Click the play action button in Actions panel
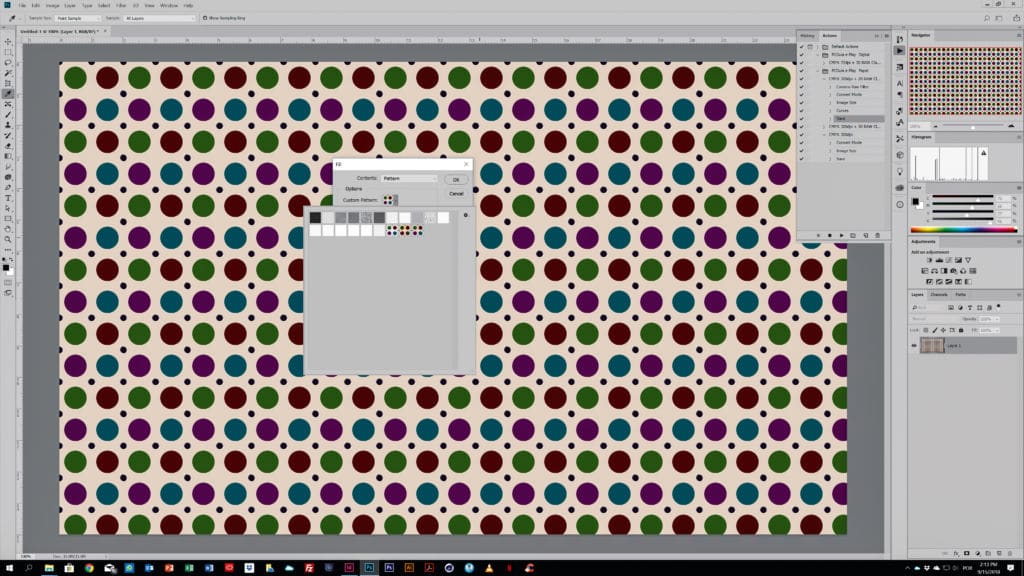Viewport: 1024px width, 576px height. (841, 235)
